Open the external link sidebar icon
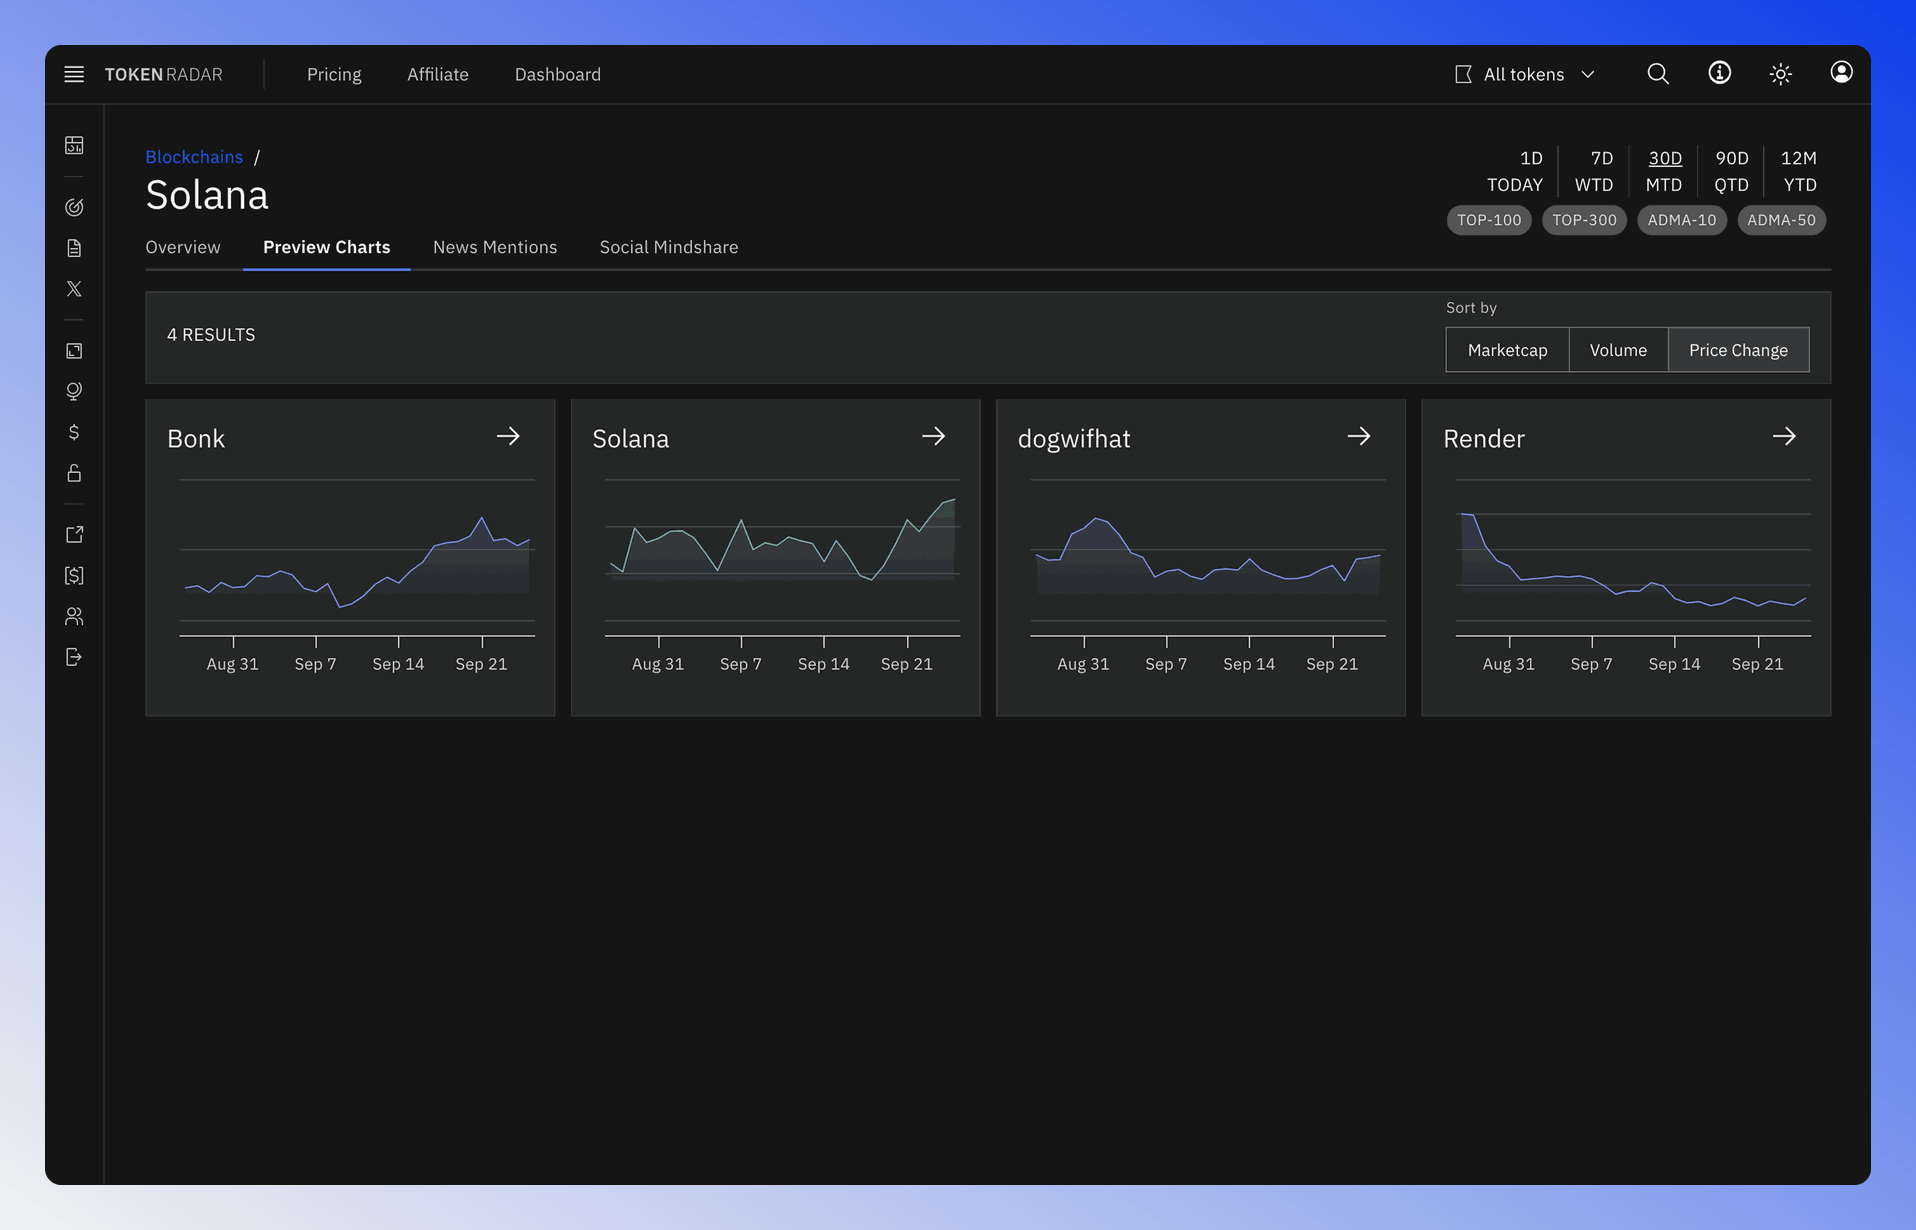The height and width of the screenshot is (1230, 1916). 74,535
